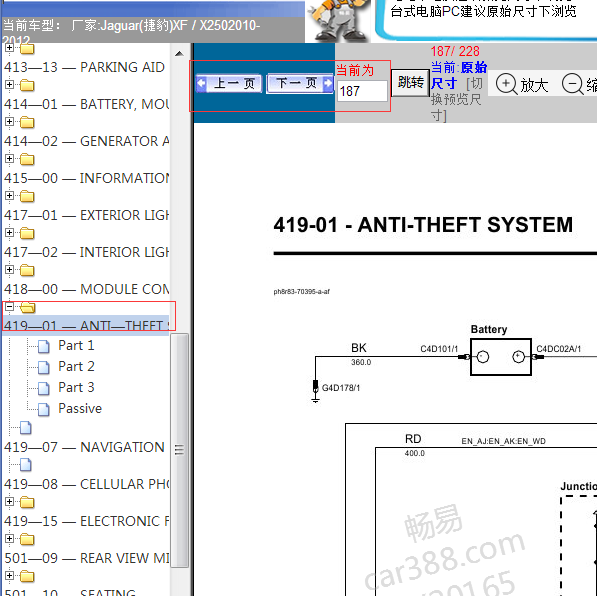Select 418—00 MODULE tree entry
This screenshot has height=596, width=597.
[x=86, y=289]
